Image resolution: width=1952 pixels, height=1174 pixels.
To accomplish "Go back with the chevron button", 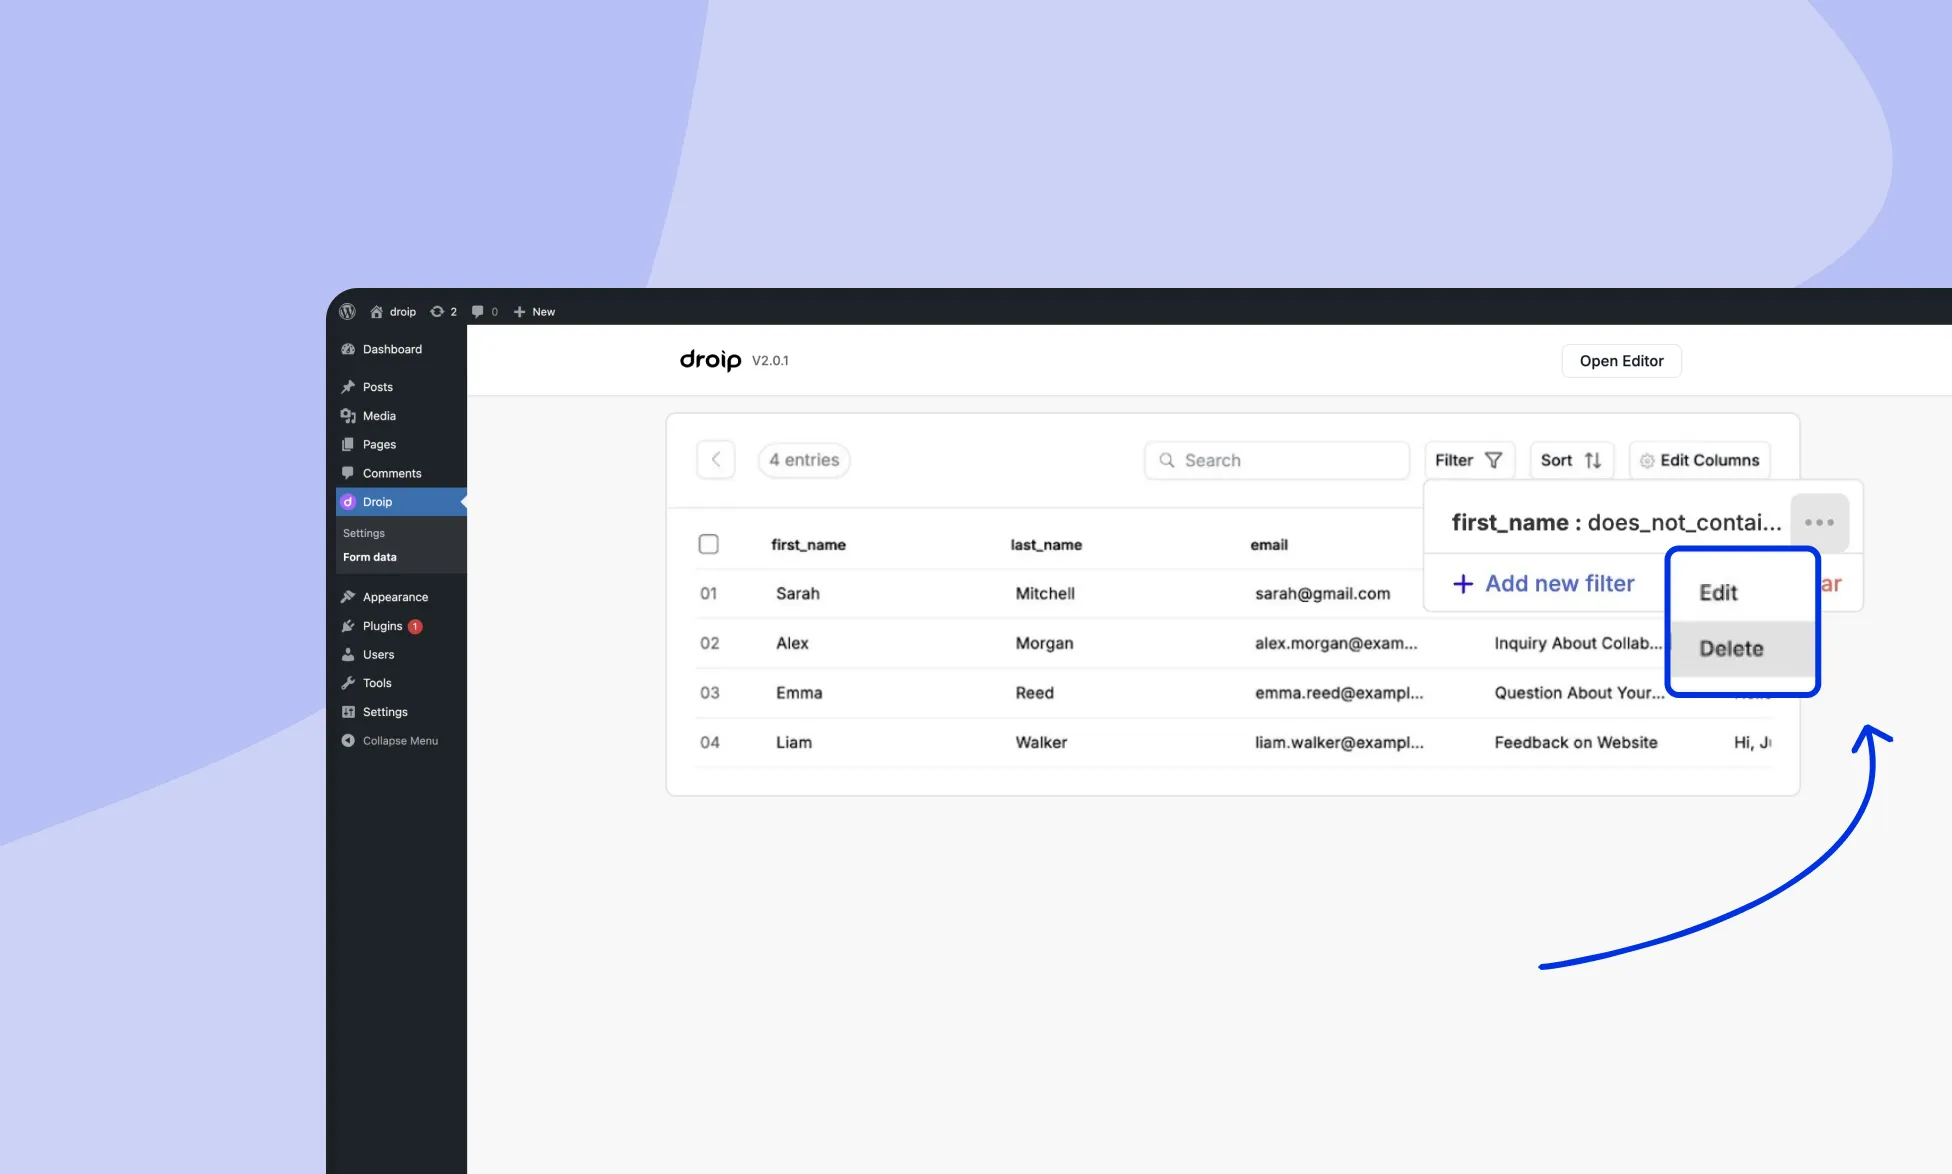I will tap(716, 460).
